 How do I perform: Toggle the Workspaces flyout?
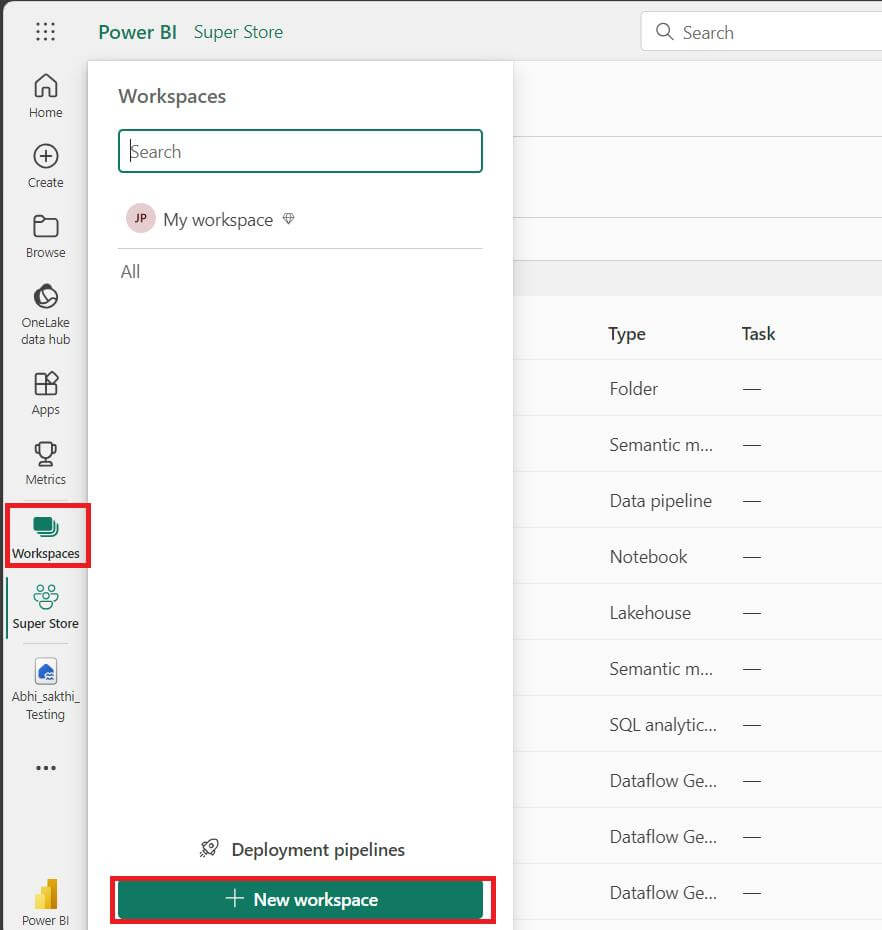[x=46, y=537]
